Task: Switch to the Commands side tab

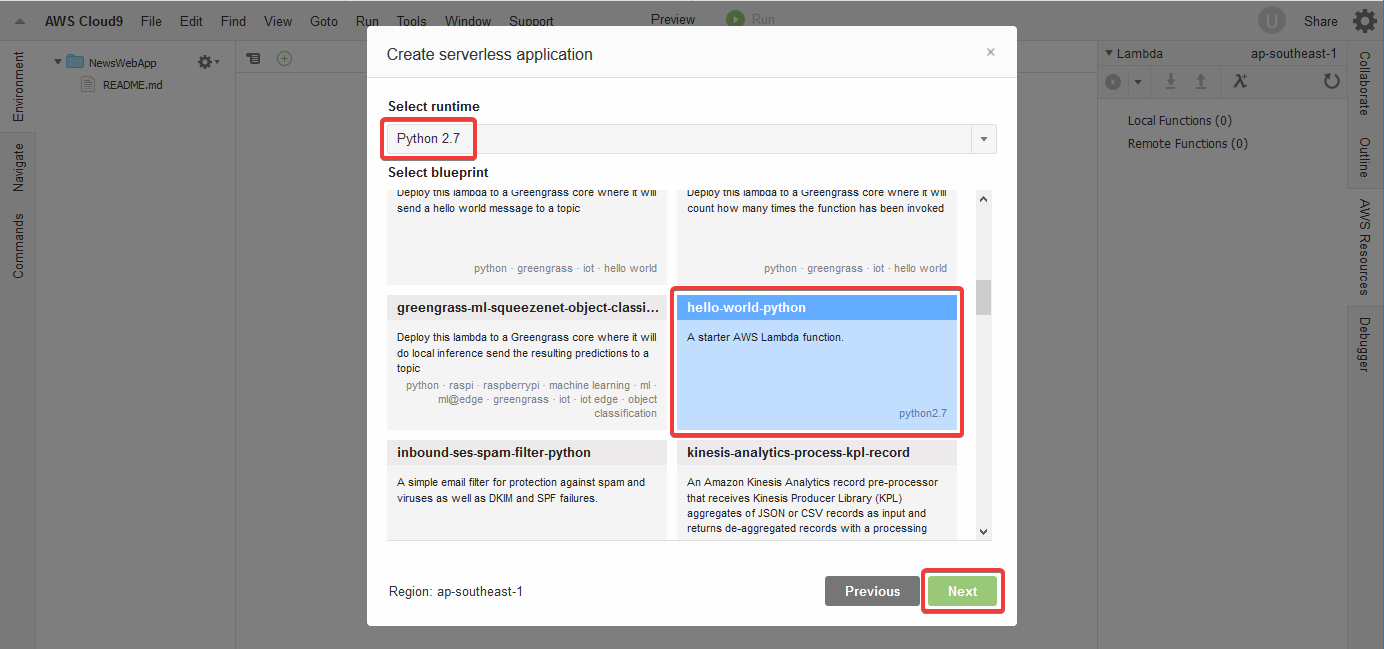Action: pos(18,246)
